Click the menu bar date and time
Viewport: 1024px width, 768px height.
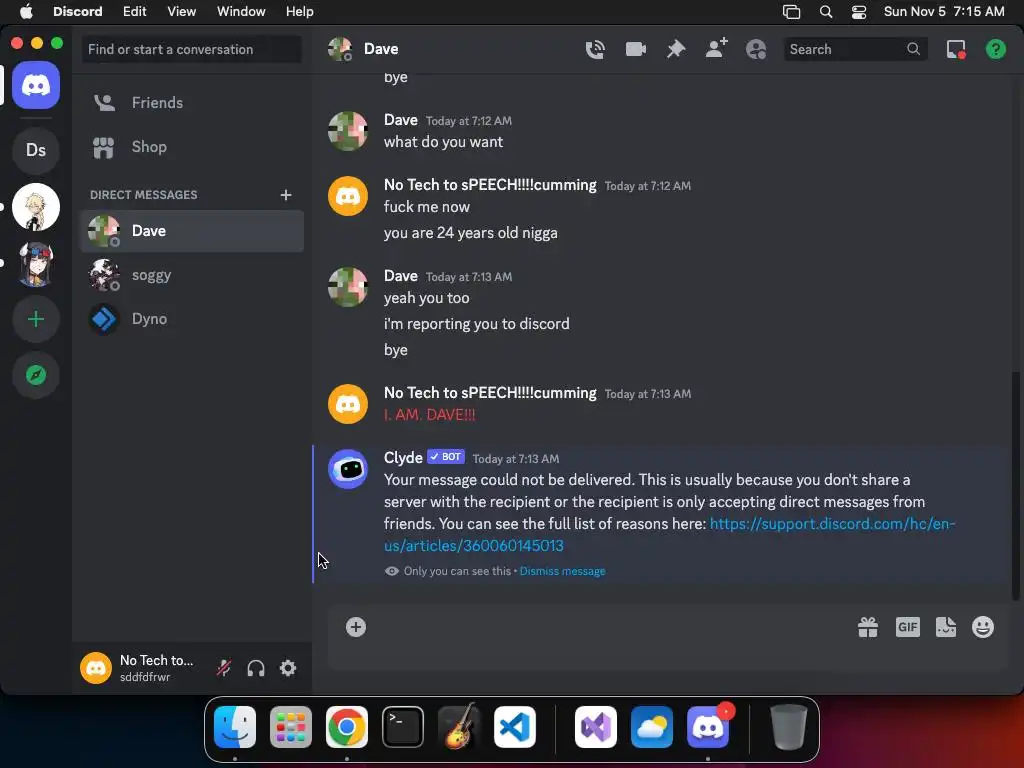click(x=944, y=11)
